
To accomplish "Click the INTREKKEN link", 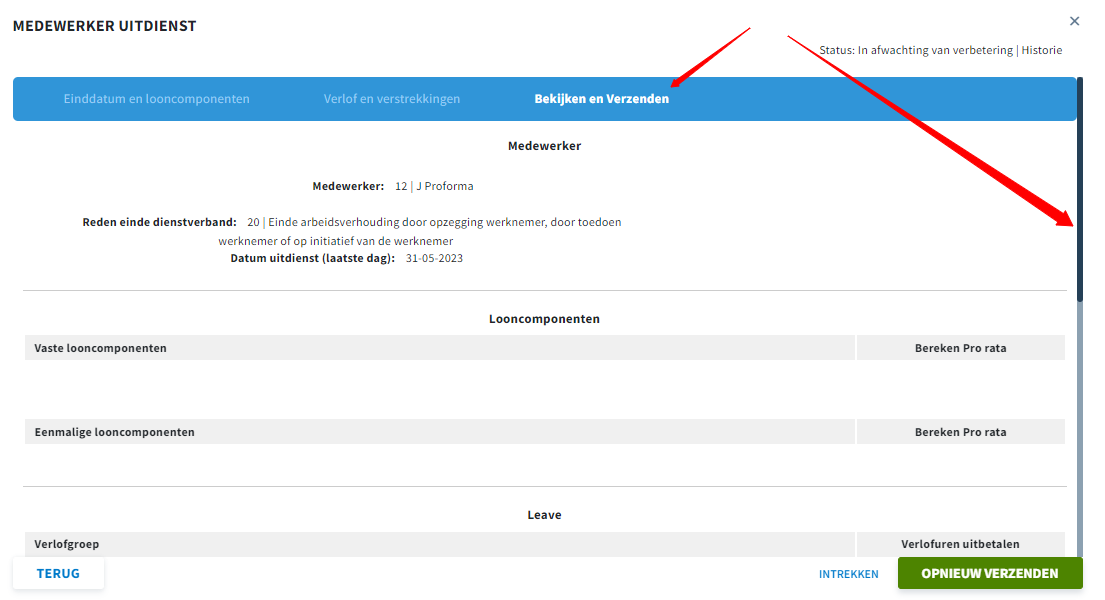I will [x=848, y=574].
